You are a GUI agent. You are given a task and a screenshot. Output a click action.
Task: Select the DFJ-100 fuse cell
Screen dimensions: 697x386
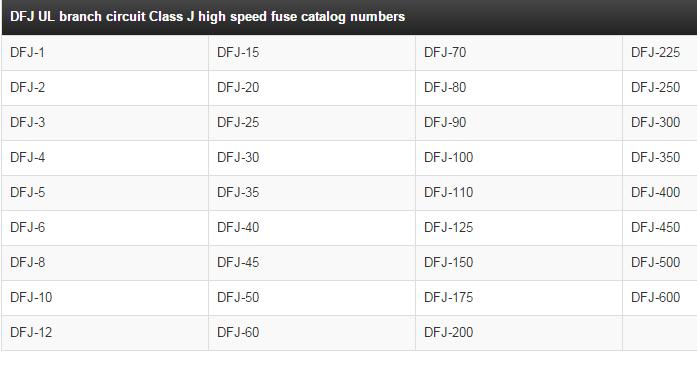[519, 158]
